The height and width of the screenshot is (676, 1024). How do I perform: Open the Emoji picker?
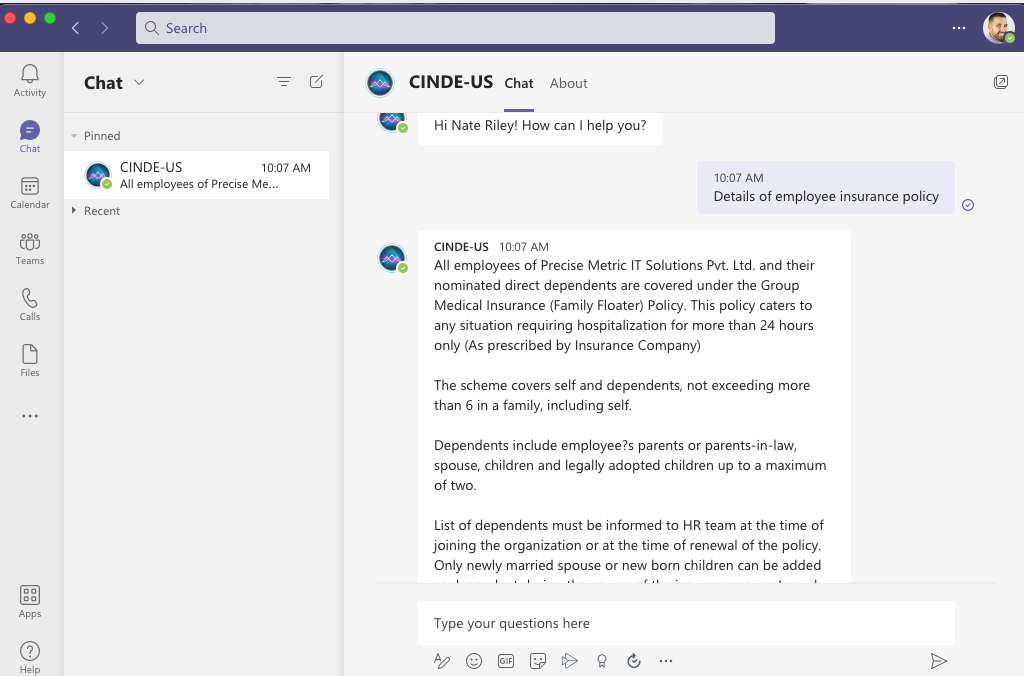point(473,661)
